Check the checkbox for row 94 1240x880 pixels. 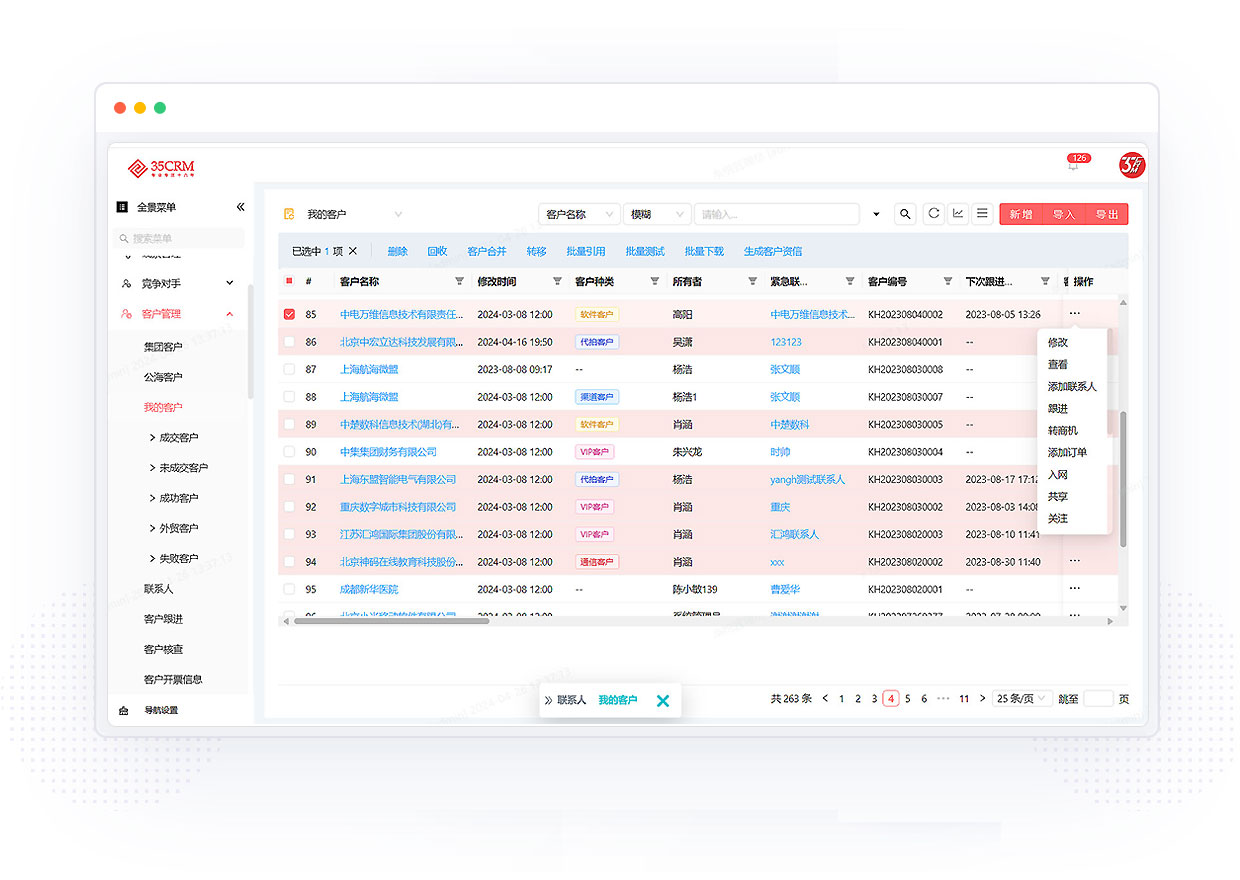[x=289, y=562]
